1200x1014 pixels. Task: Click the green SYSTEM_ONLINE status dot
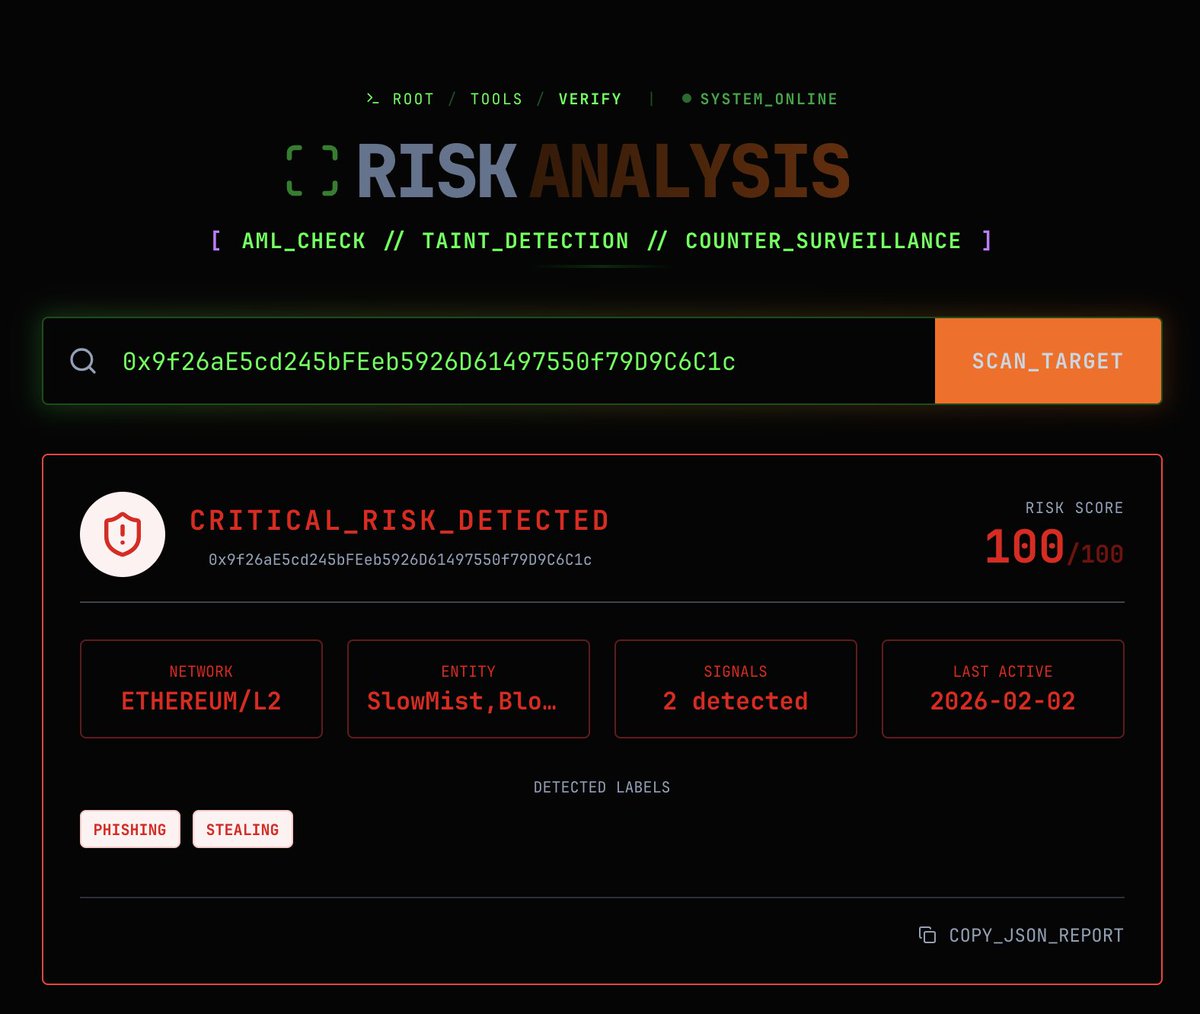687,99
